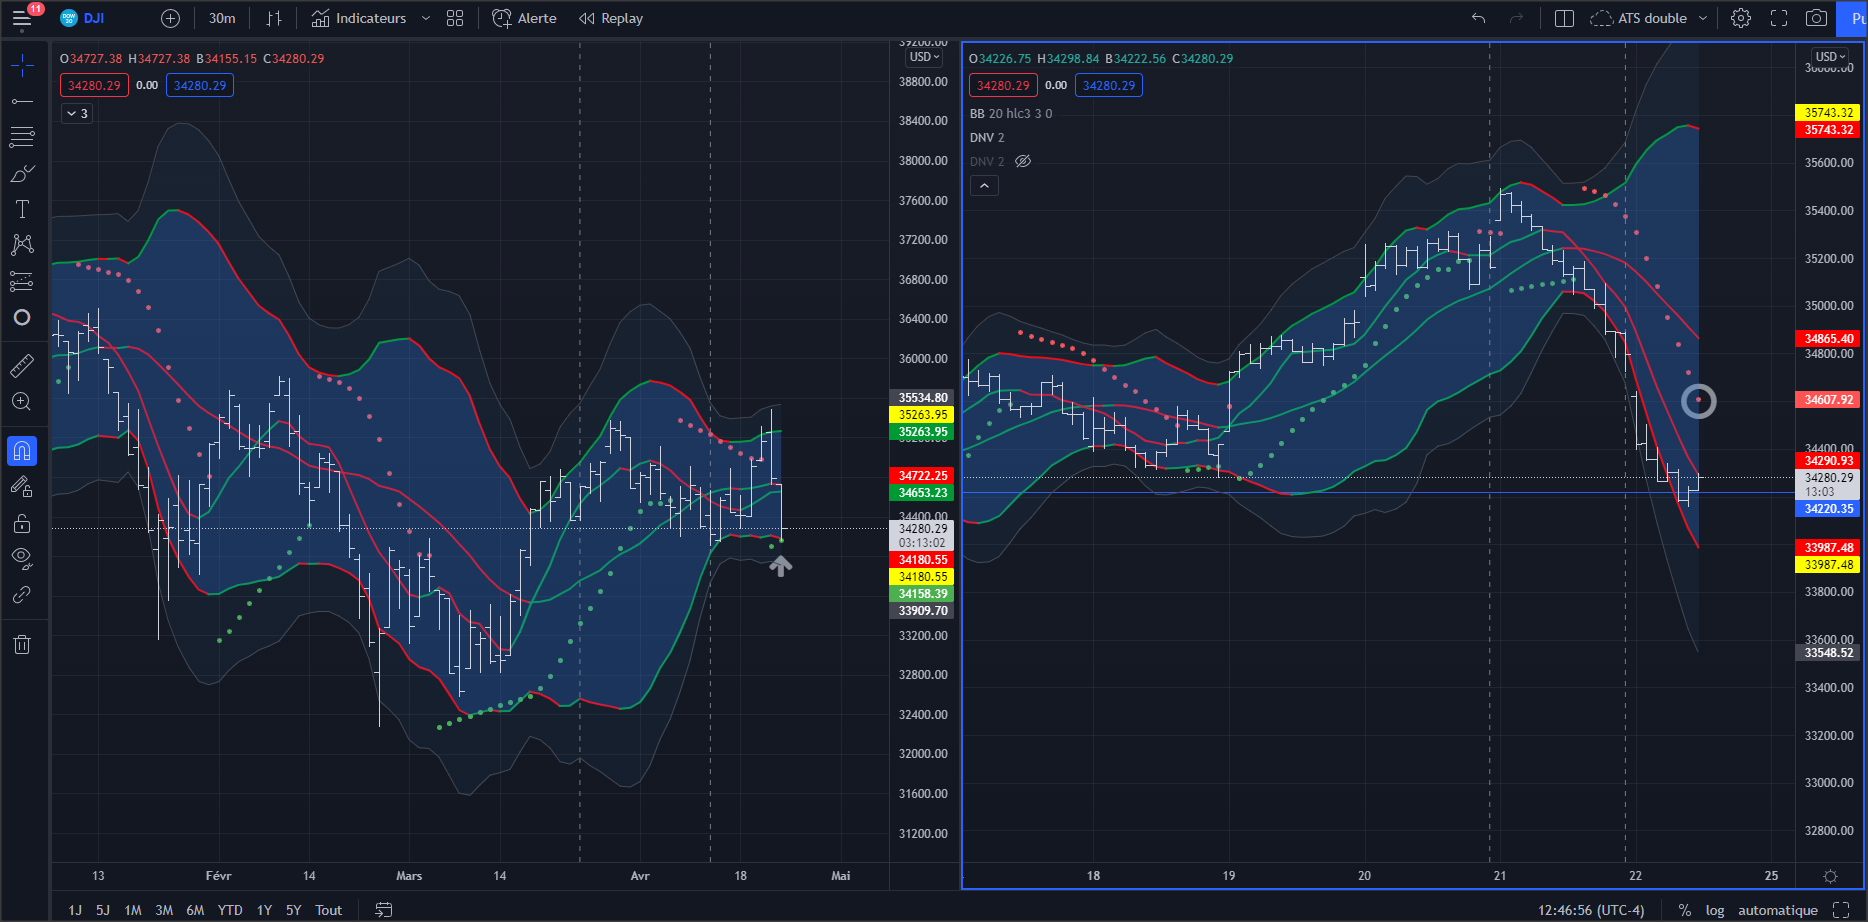Select the YTD time range
The width and height of the screenshot is (1868, 922).
tap(230, 910)
